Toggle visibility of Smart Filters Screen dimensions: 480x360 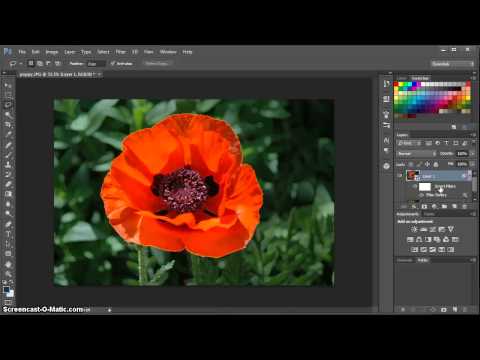tap(414, 186)
